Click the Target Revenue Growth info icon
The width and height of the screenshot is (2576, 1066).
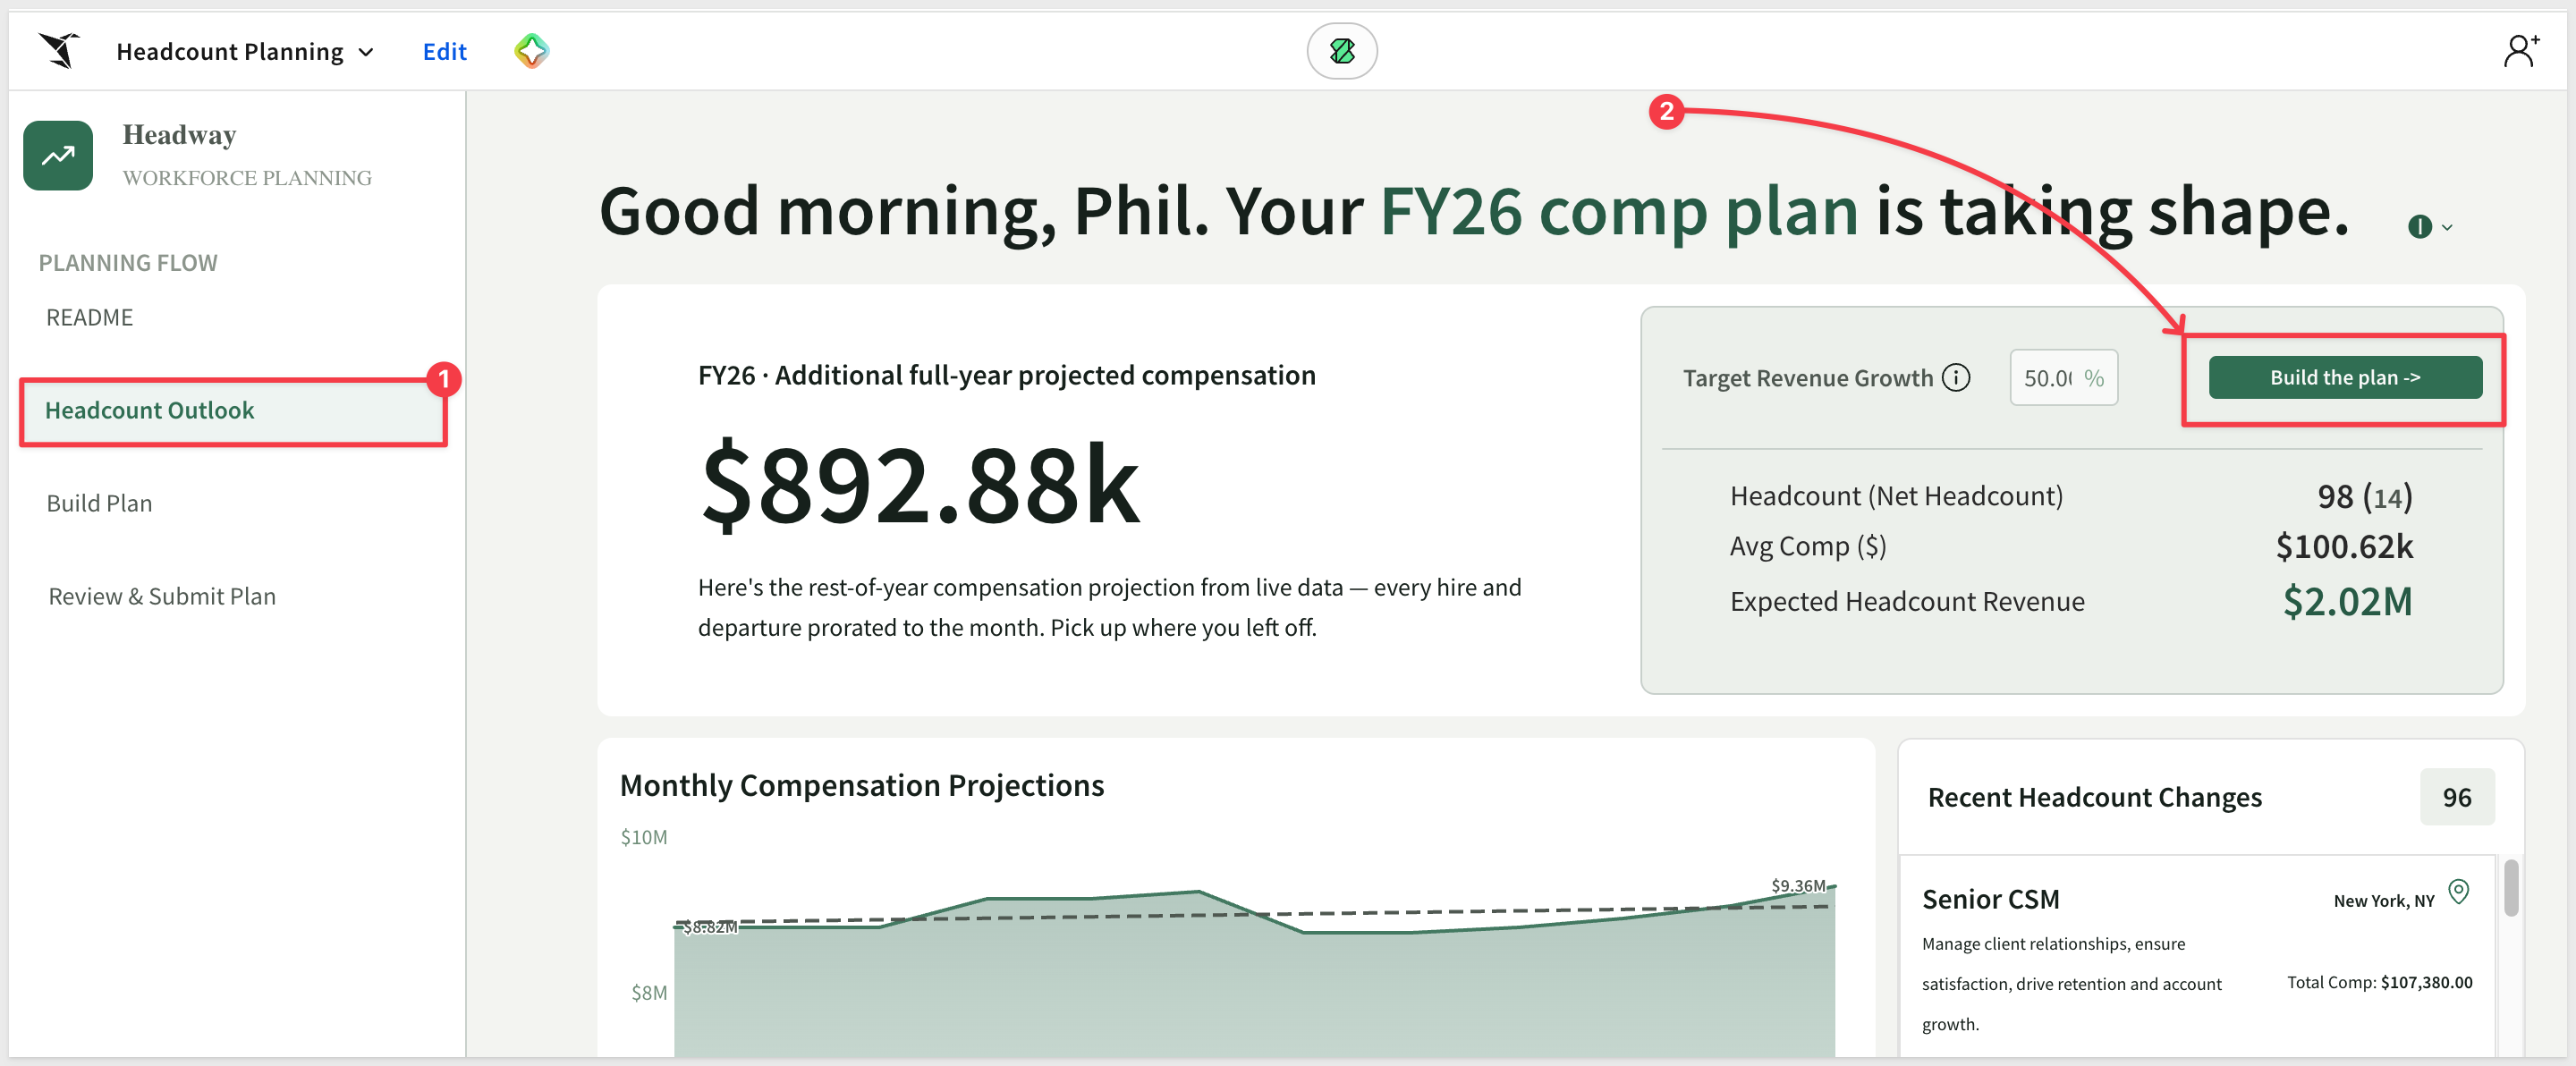click(x=1956, y=378)
